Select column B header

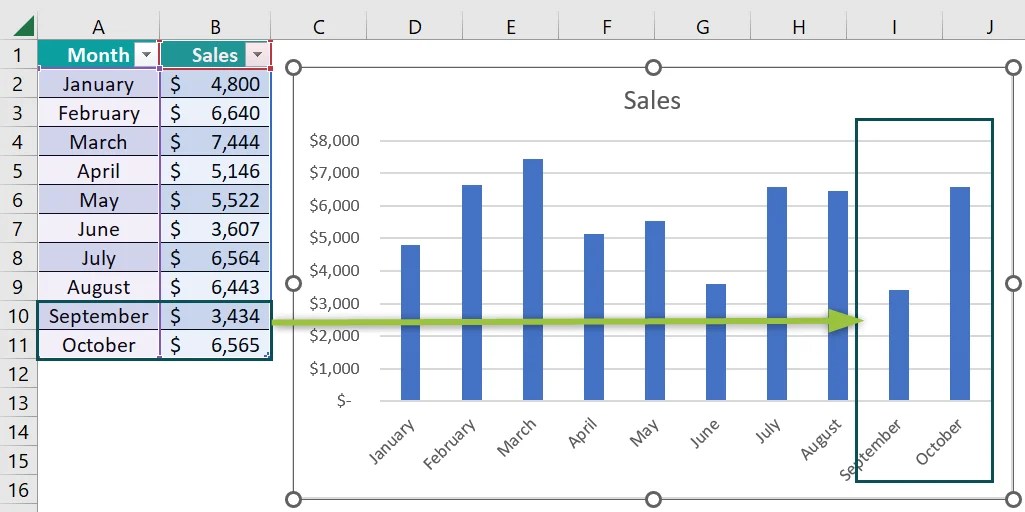pyautogui.click(x=215, y=26)
